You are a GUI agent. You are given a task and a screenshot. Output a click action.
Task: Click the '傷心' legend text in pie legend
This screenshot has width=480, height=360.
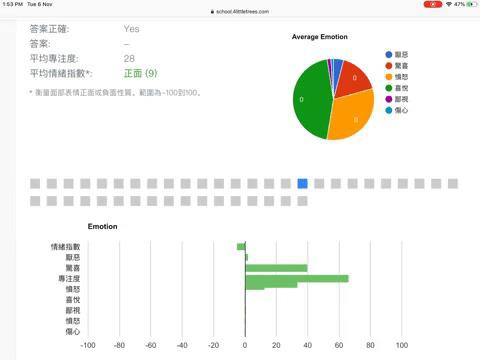tap(401, 110)
